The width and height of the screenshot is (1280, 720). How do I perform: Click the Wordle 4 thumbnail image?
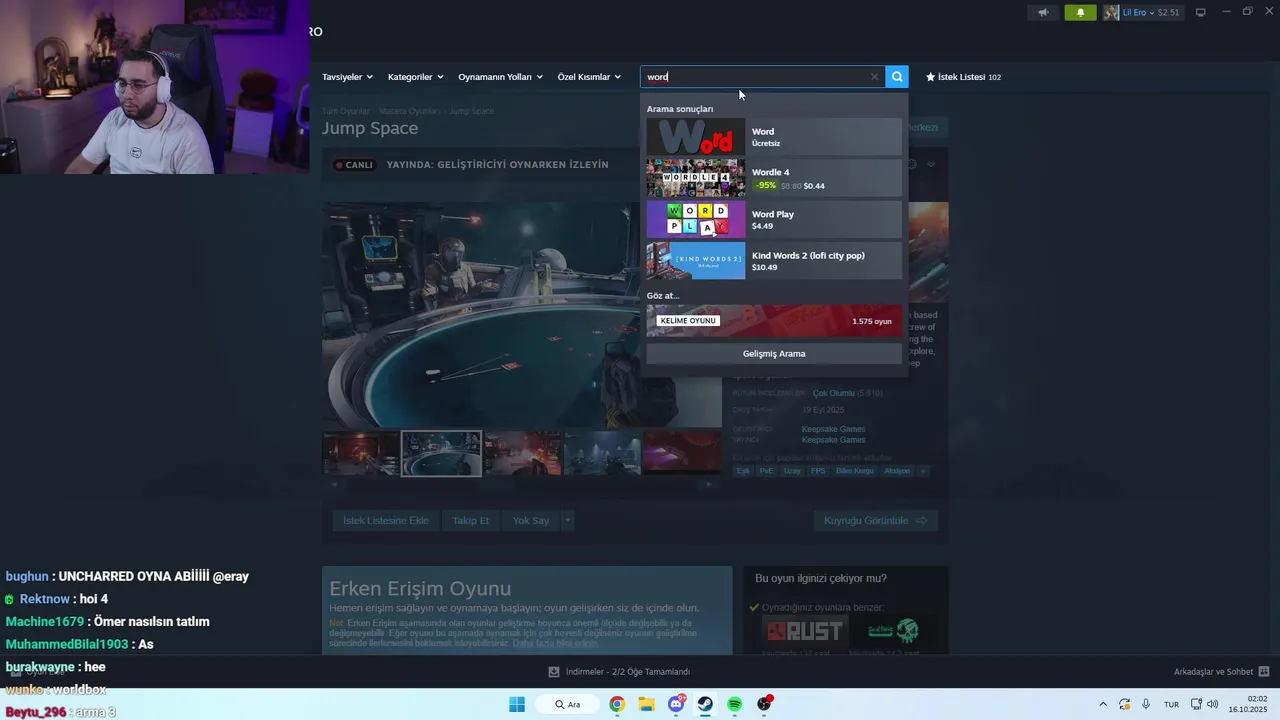coord(695,178)
